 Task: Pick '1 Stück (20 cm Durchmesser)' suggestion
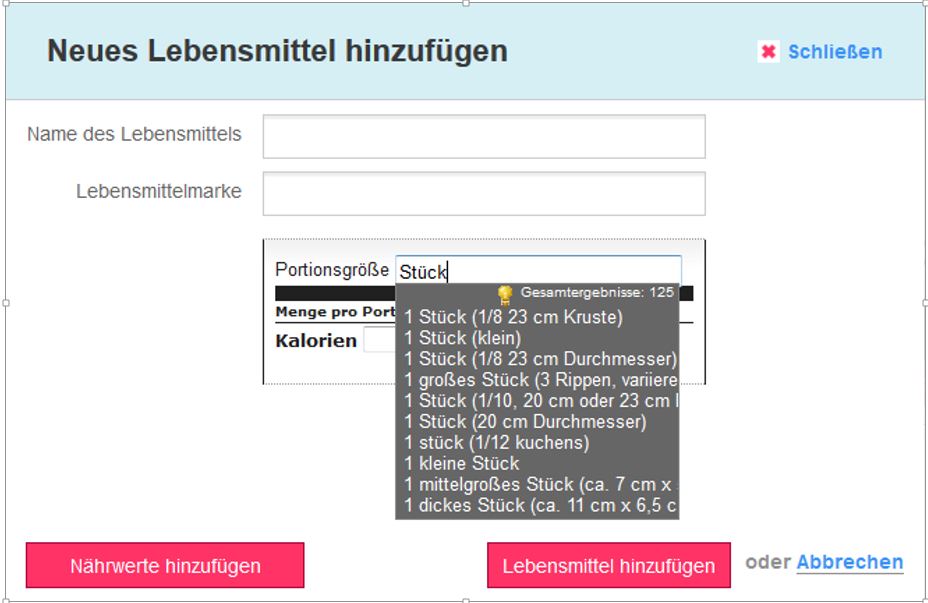(525, 421)
